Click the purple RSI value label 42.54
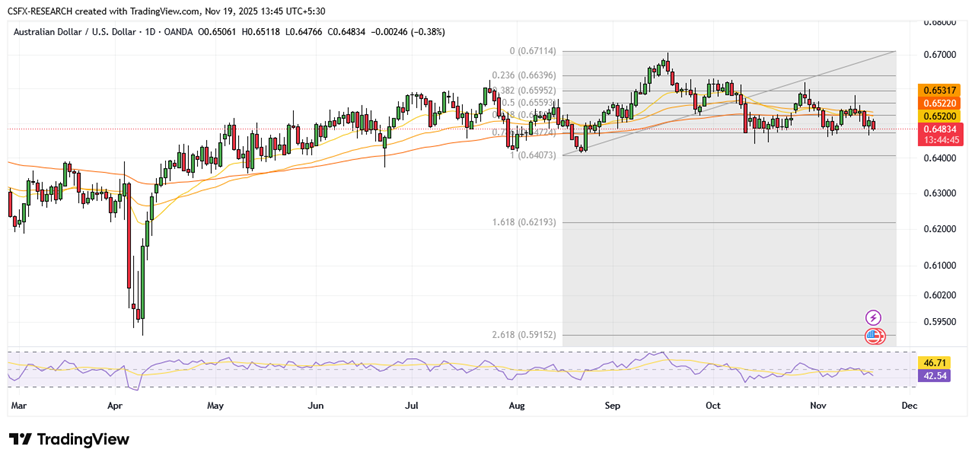Viewport: 975px width, 462px height. [x=937, y=376]
